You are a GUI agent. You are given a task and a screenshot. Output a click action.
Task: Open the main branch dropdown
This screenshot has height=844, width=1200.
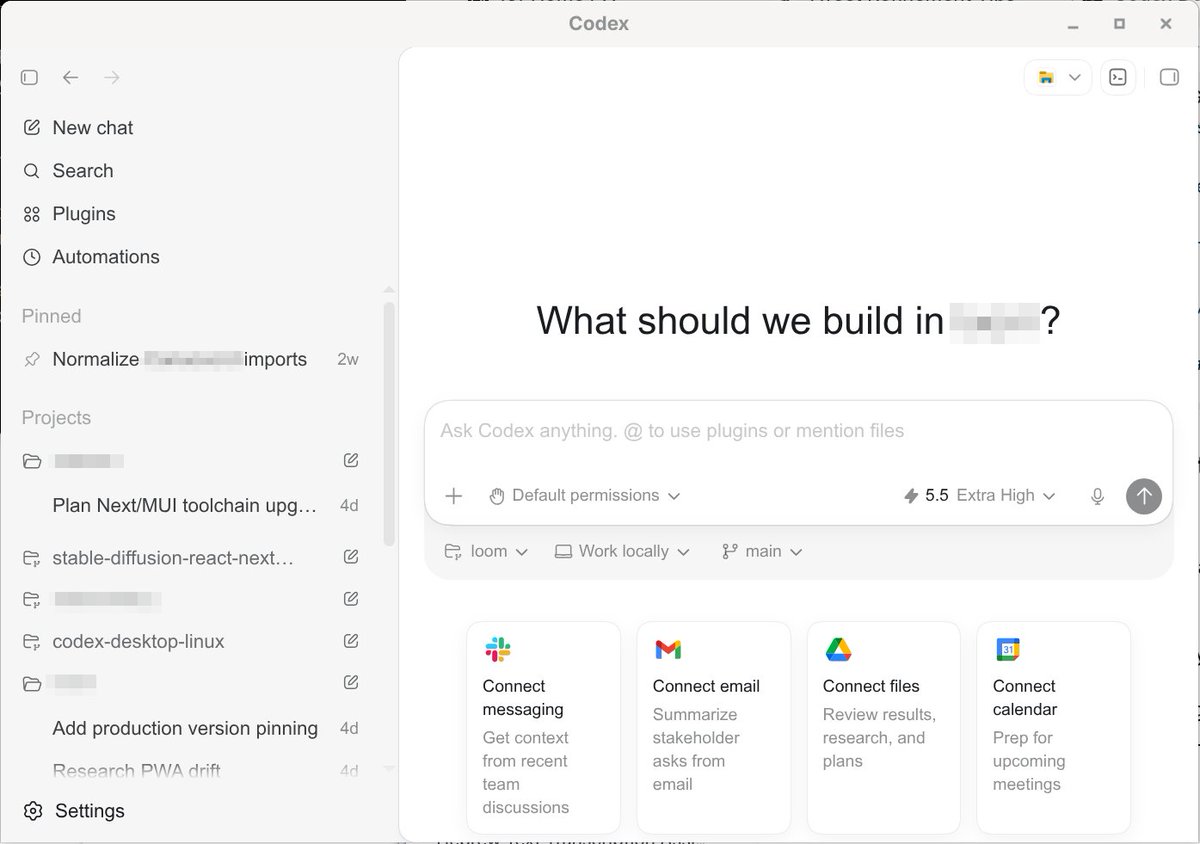point(762,551)
